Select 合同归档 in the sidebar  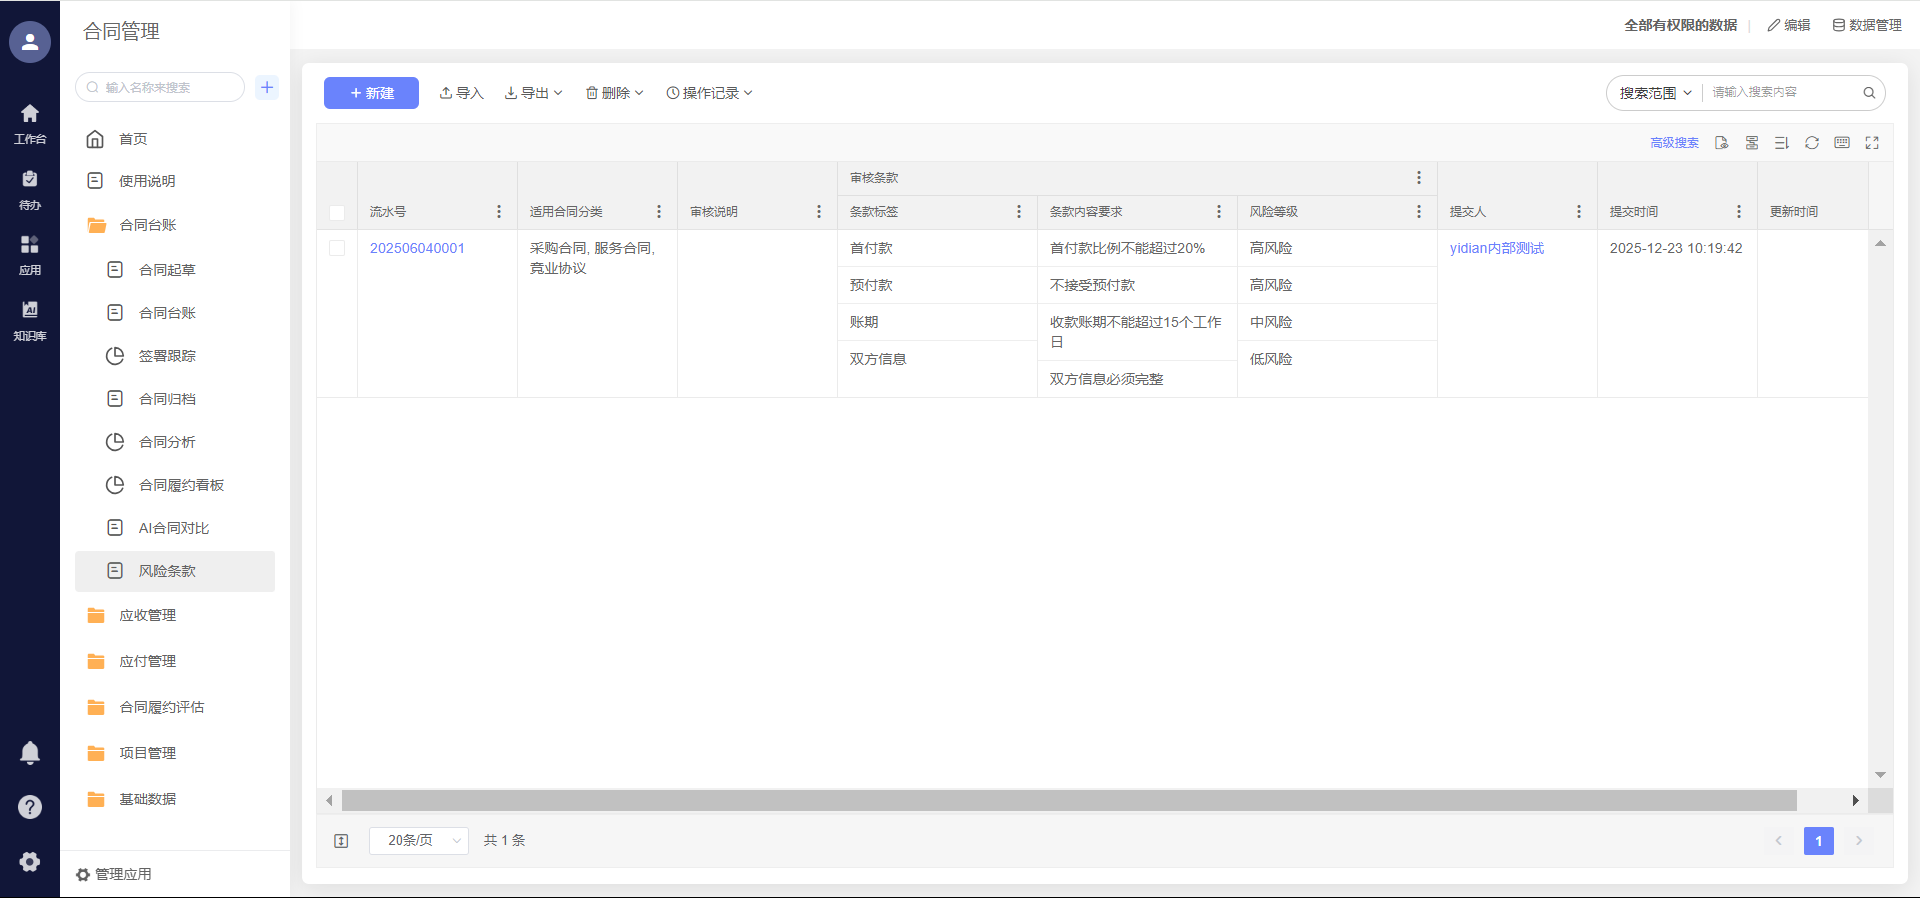[x=167, y=399]
